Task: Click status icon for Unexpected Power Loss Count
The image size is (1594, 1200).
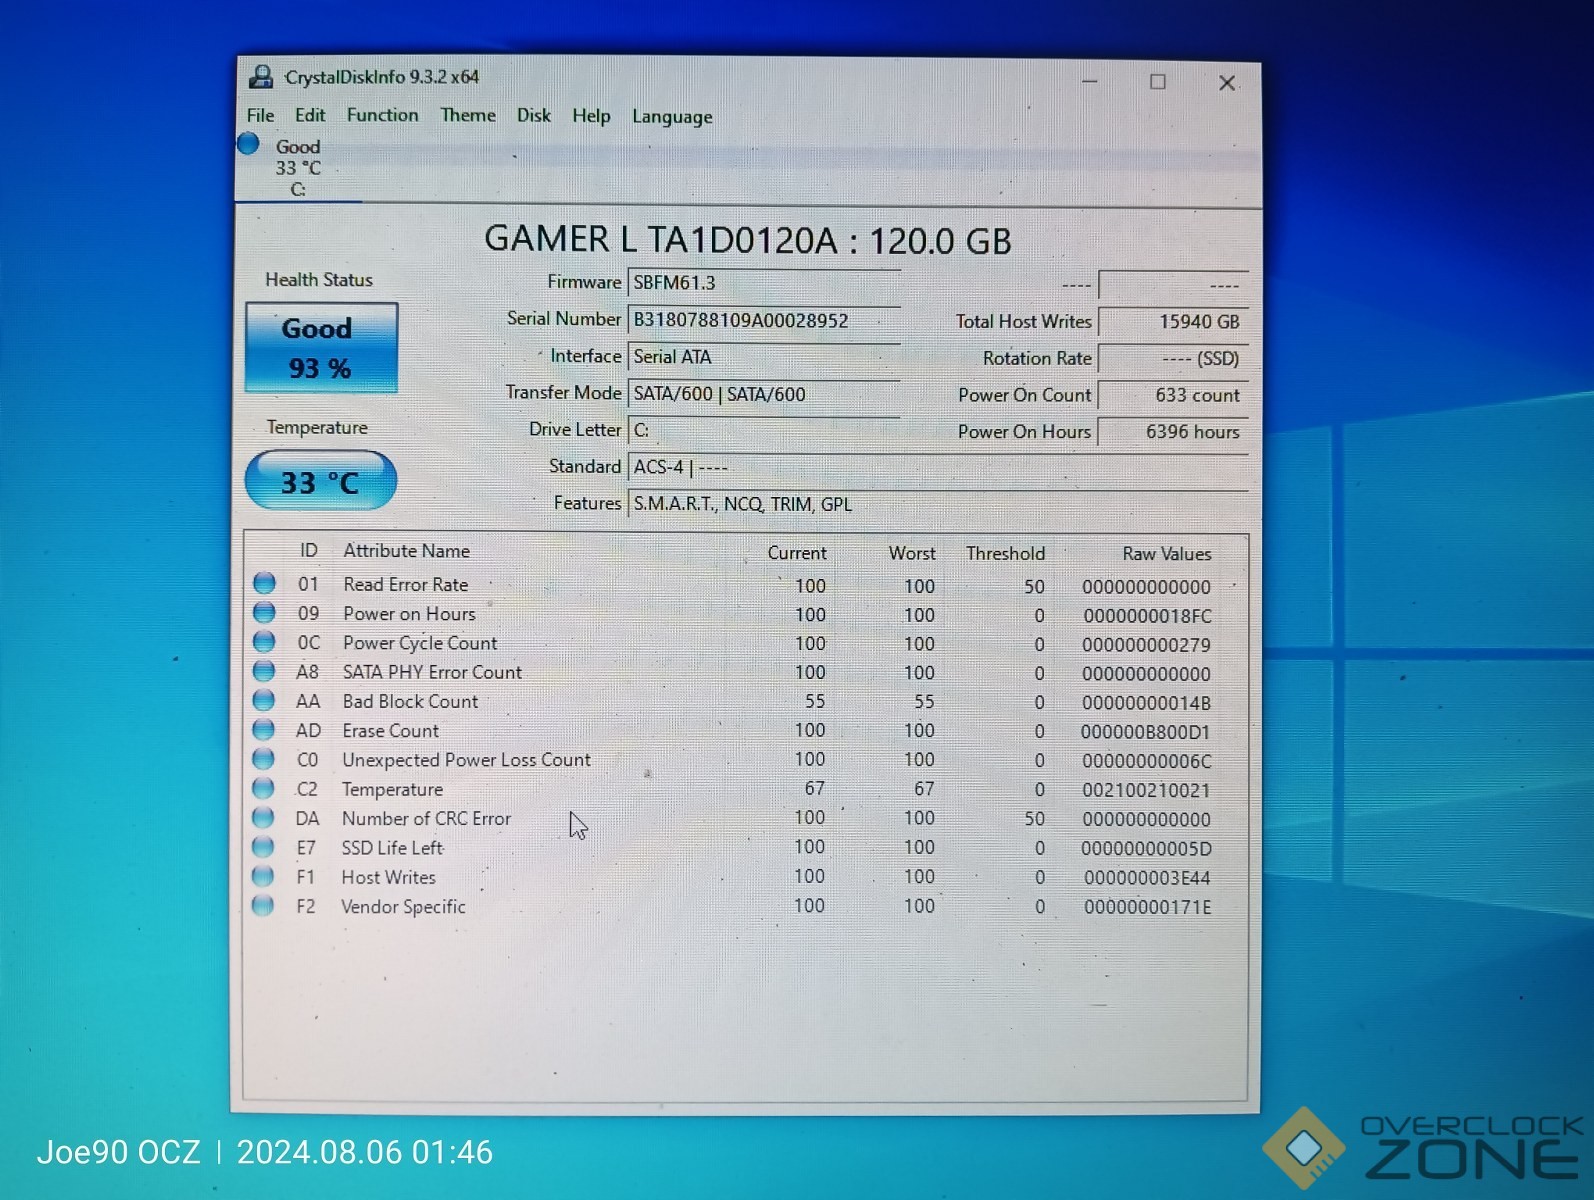Action: coord(263,758)
